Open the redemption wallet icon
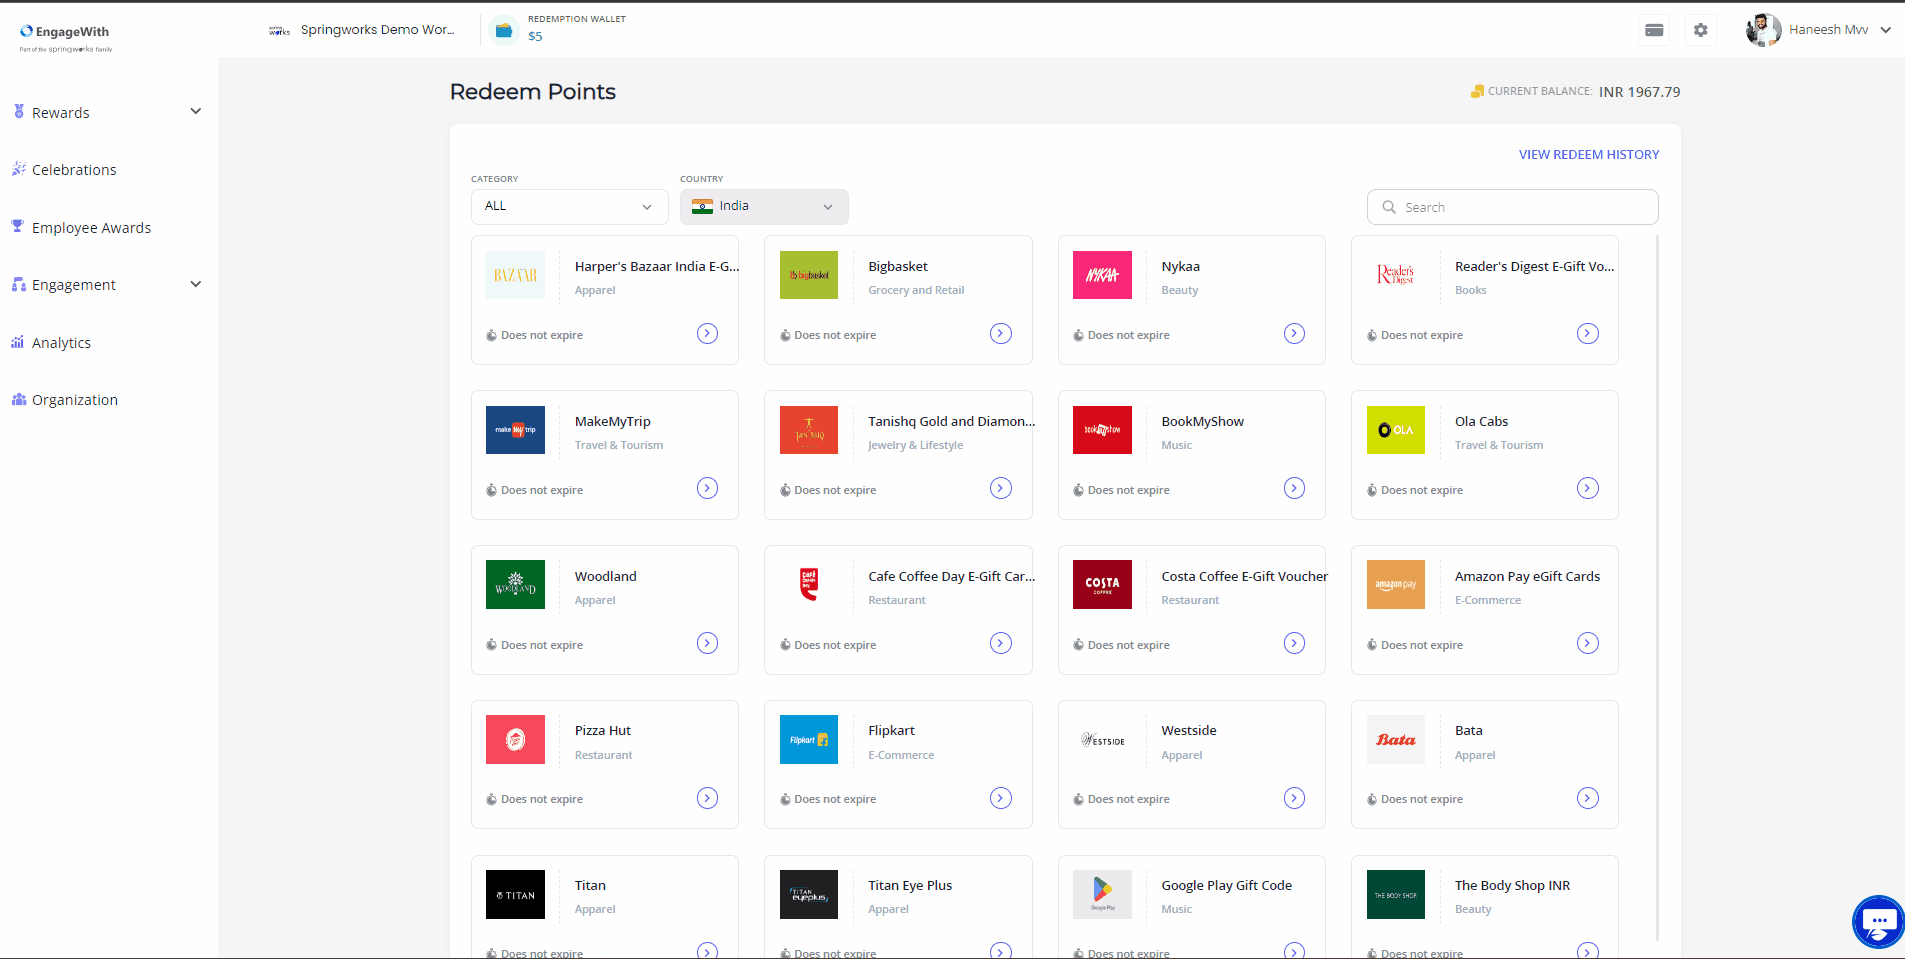Screen dimensions: 1905x959 [504, 30]
